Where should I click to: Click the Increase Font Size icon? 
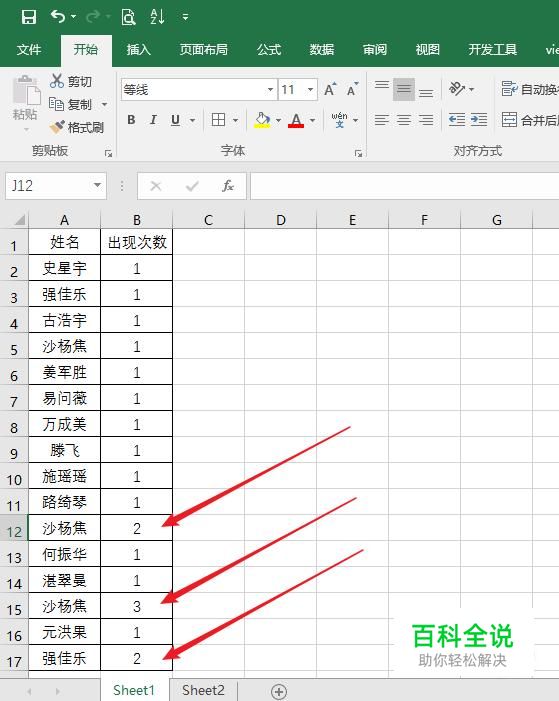click(x=330, y=89)
